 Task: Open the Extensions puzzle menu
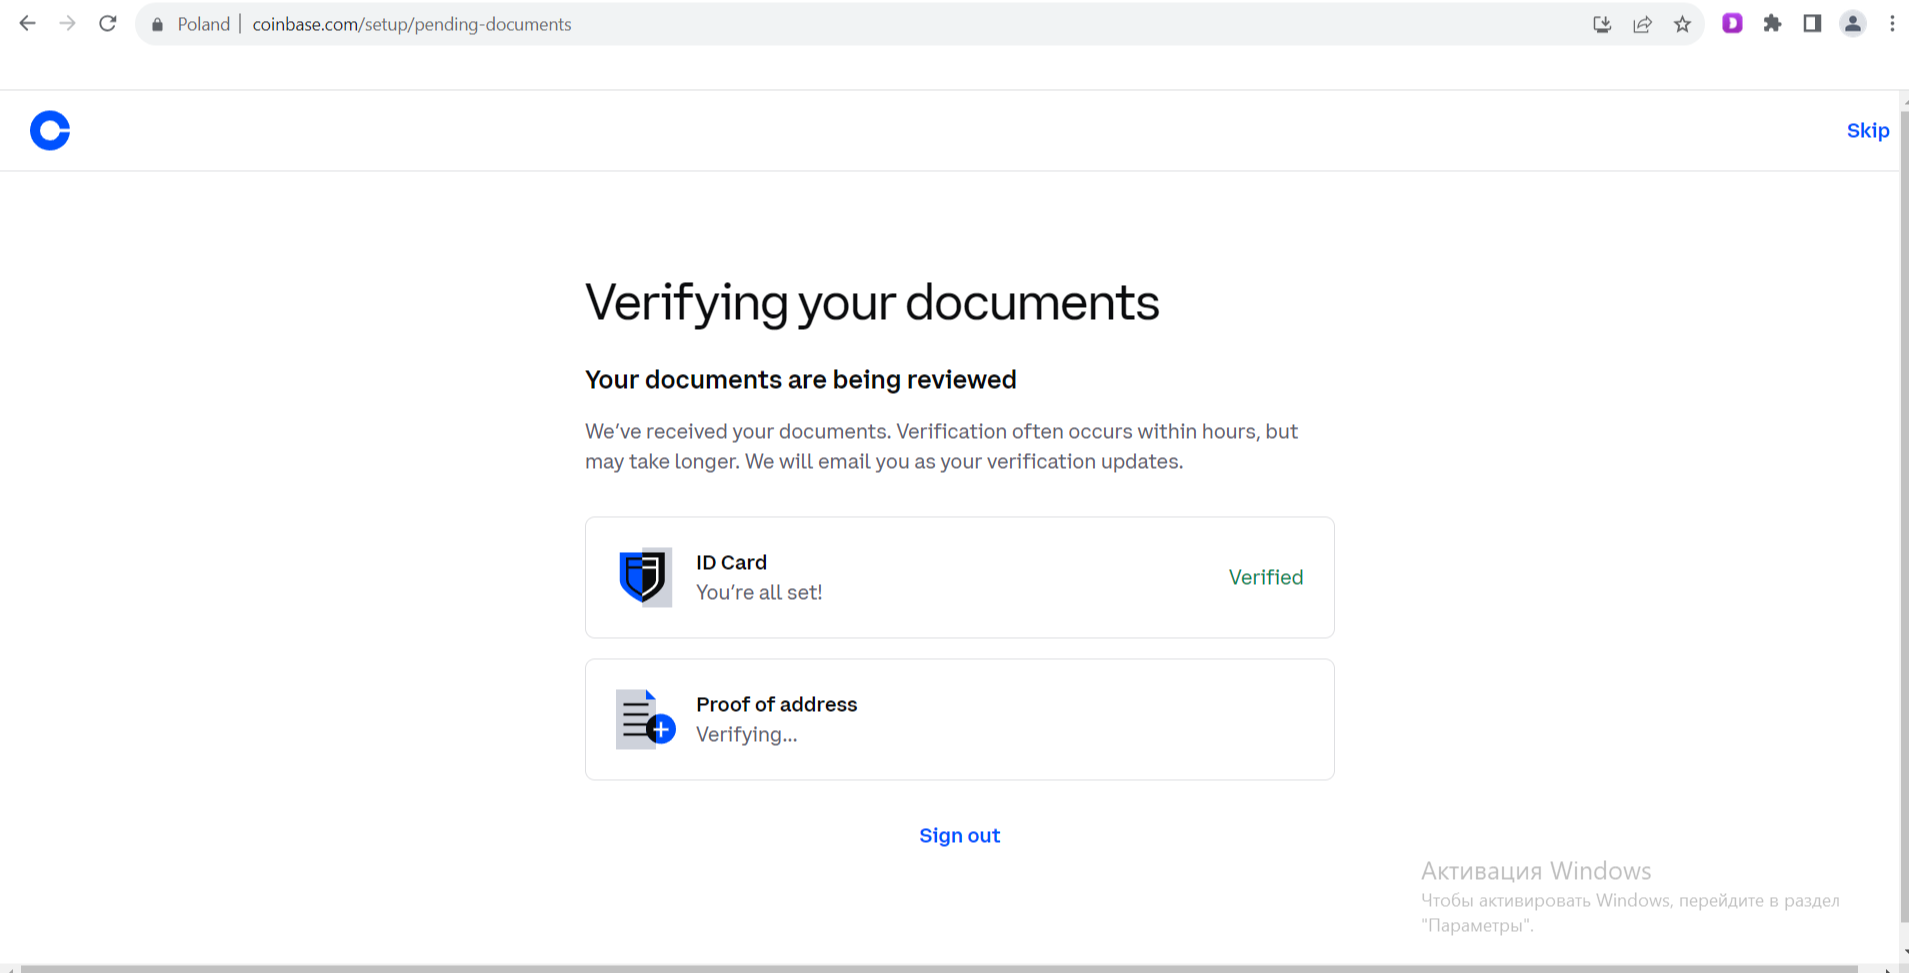pyautogui.click(x=1772, y=24)
